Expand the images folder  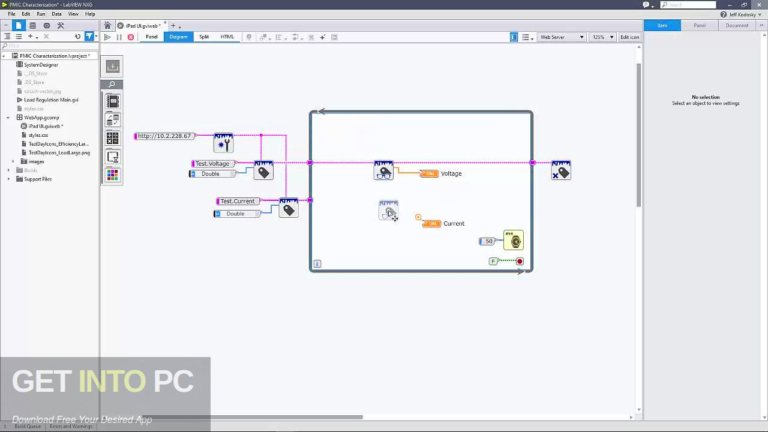coord(13,162)
